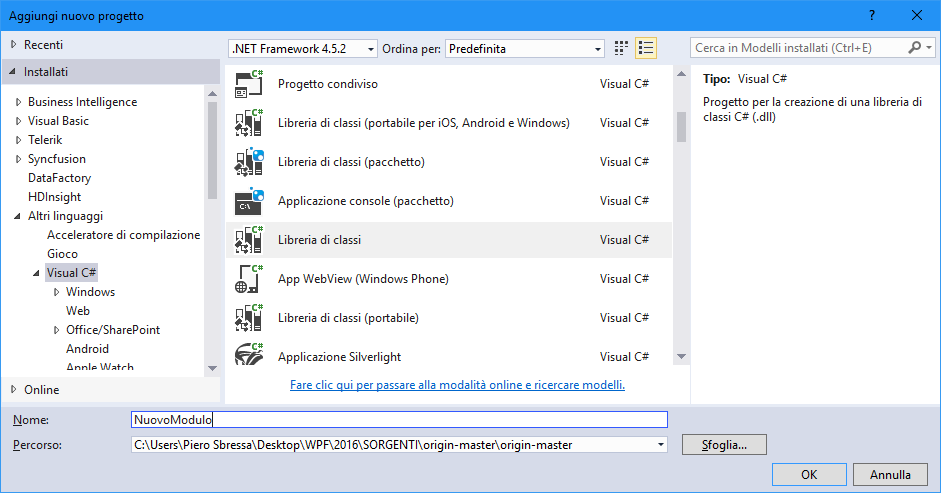Click the portable iOS Android Windows library icon
Image resolution: width=941 pixels, height=493 pixels.
coord(248,123)
